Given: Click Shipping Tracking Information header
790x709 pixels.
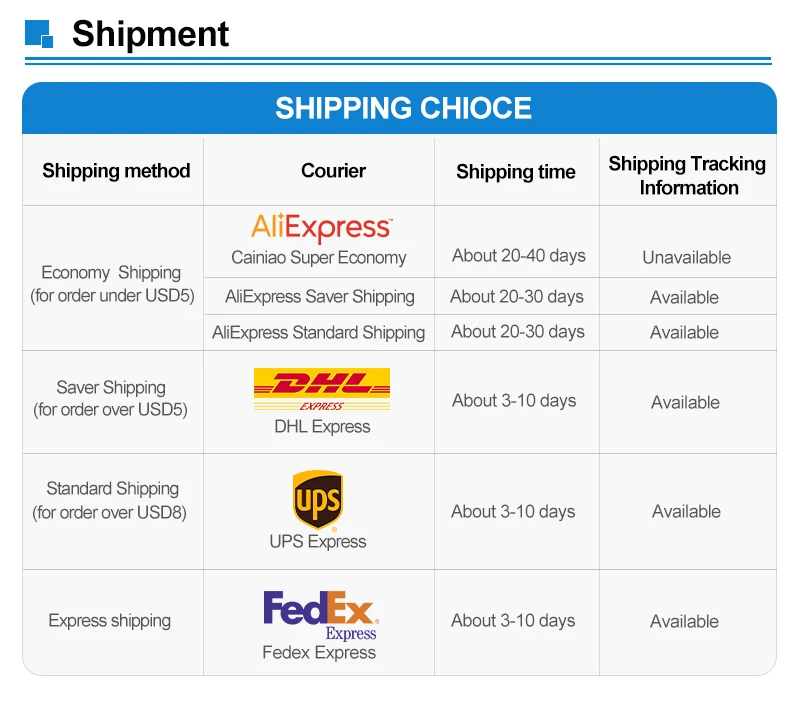Looking at the screenshot, I should [687, 176].
